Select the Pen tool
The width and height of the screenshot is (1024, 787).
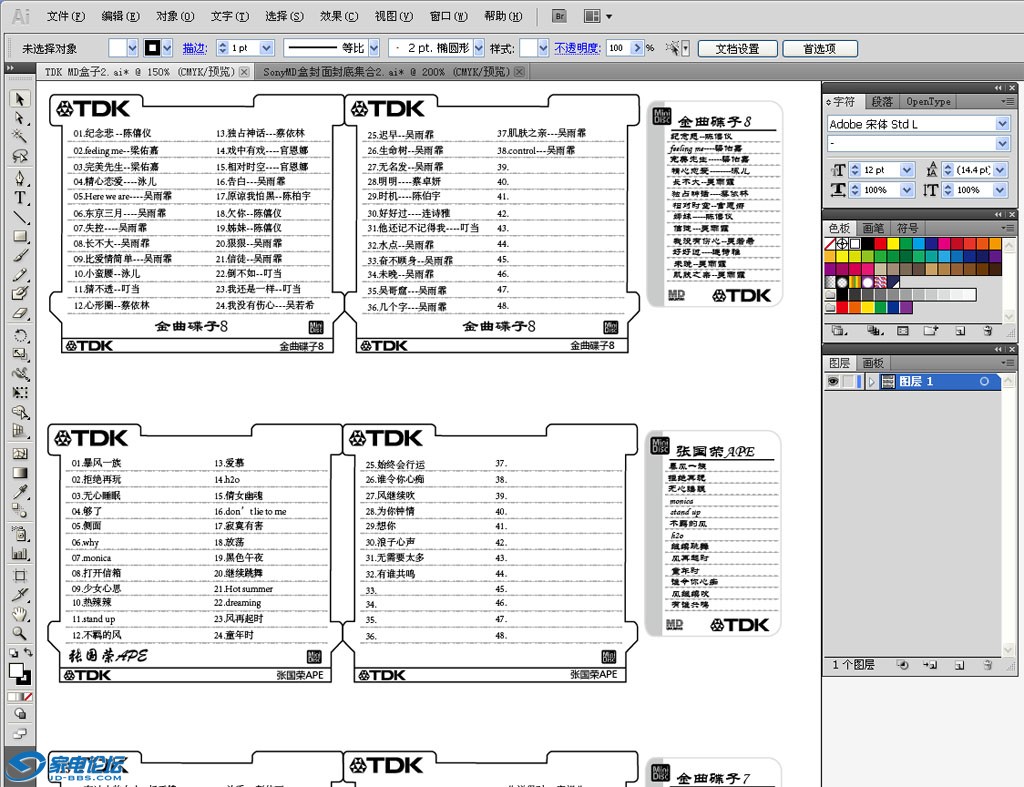[x=20, y=178]
